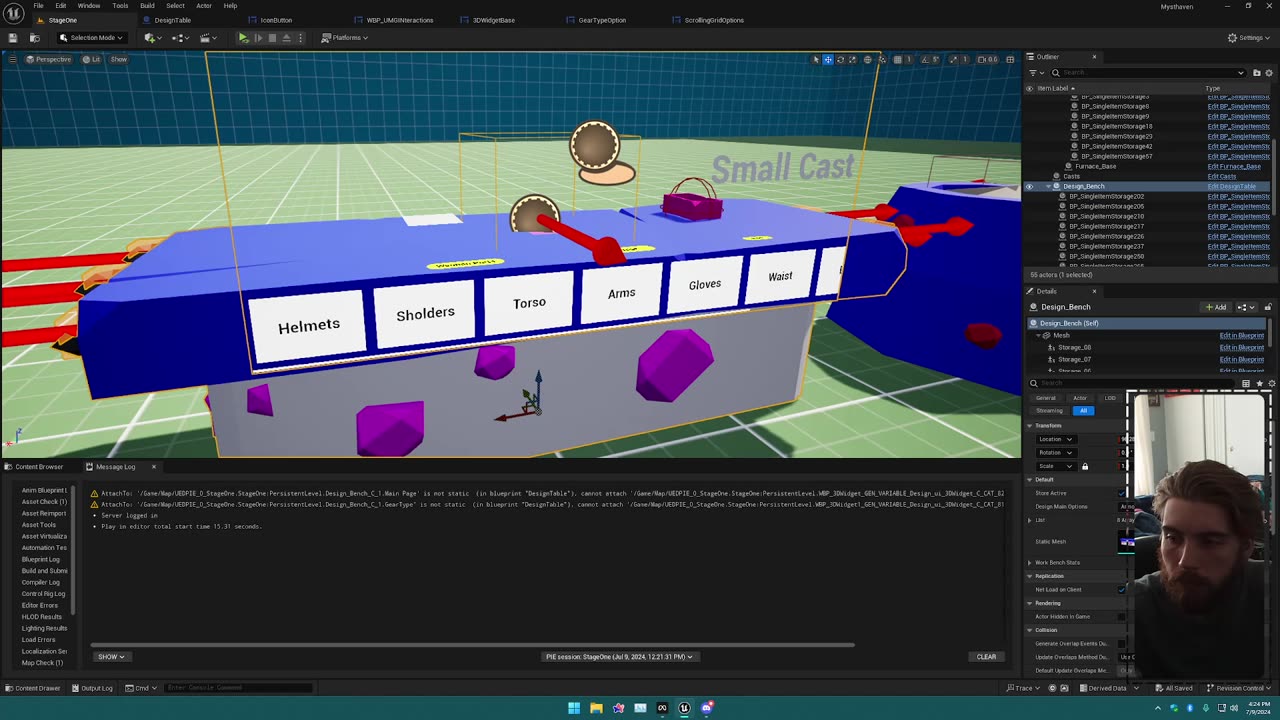Image resolution: width=1280 pixels, height=720 pixels.
Task: Choose the scale tool in viewport
Action: [x=853, y=59]
